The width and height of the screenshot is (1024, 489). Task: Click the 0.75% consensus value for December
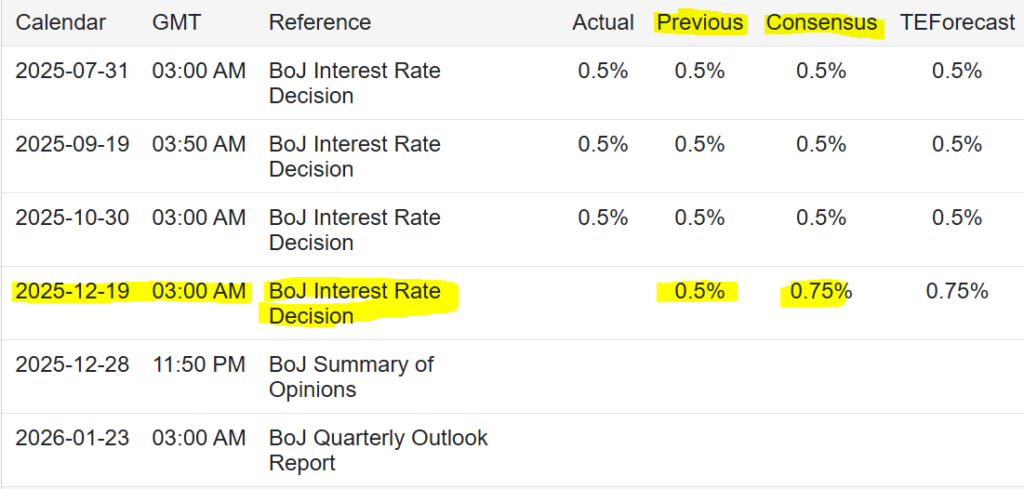coord(821,291)
